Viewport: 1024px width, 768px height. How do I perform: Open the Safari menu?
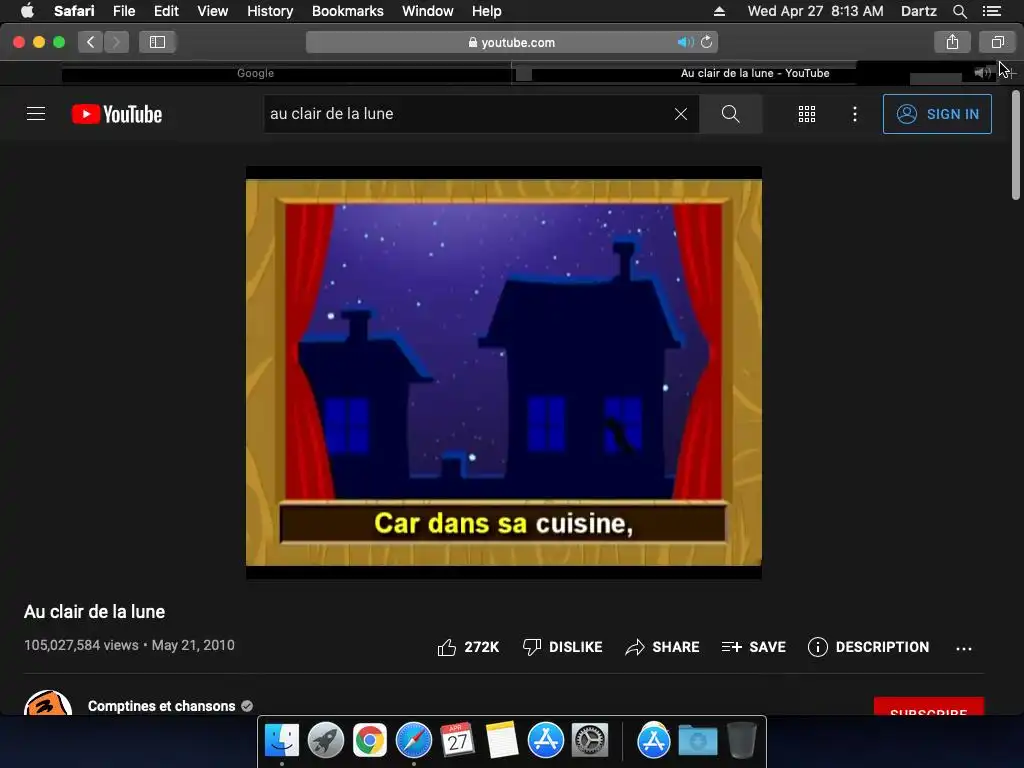[74, 11]
